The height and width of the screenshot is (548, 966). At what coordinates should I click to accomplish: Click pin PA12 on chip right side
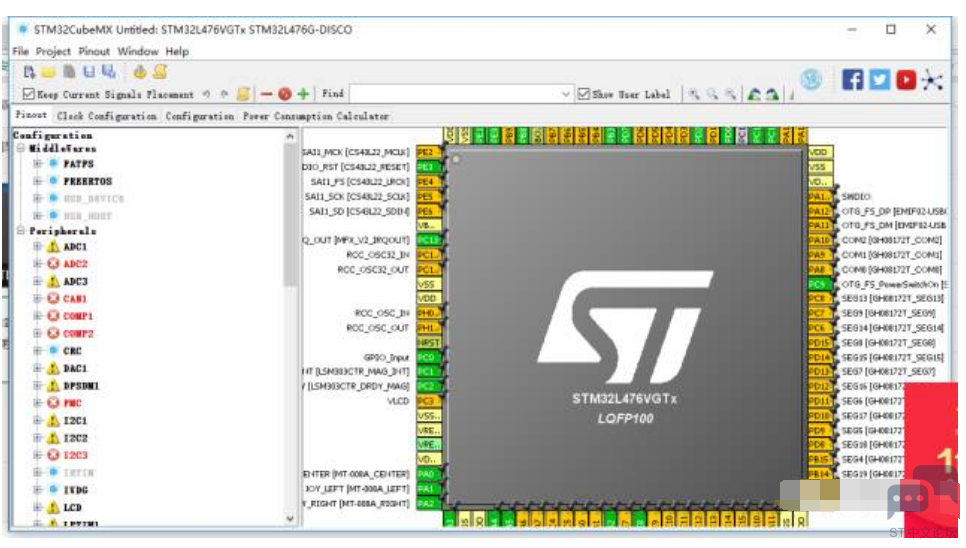[819, 211]
